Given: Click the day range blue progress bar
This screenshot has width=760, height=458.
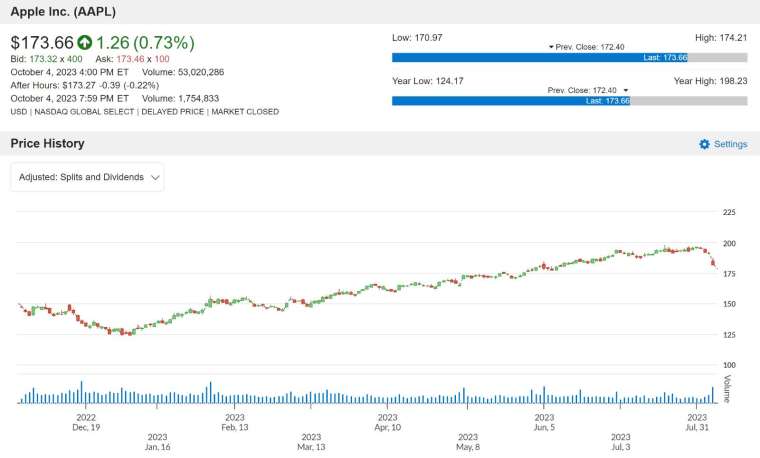Looking at the screenshot, I should pyautogui.click(x=539, y=58).
